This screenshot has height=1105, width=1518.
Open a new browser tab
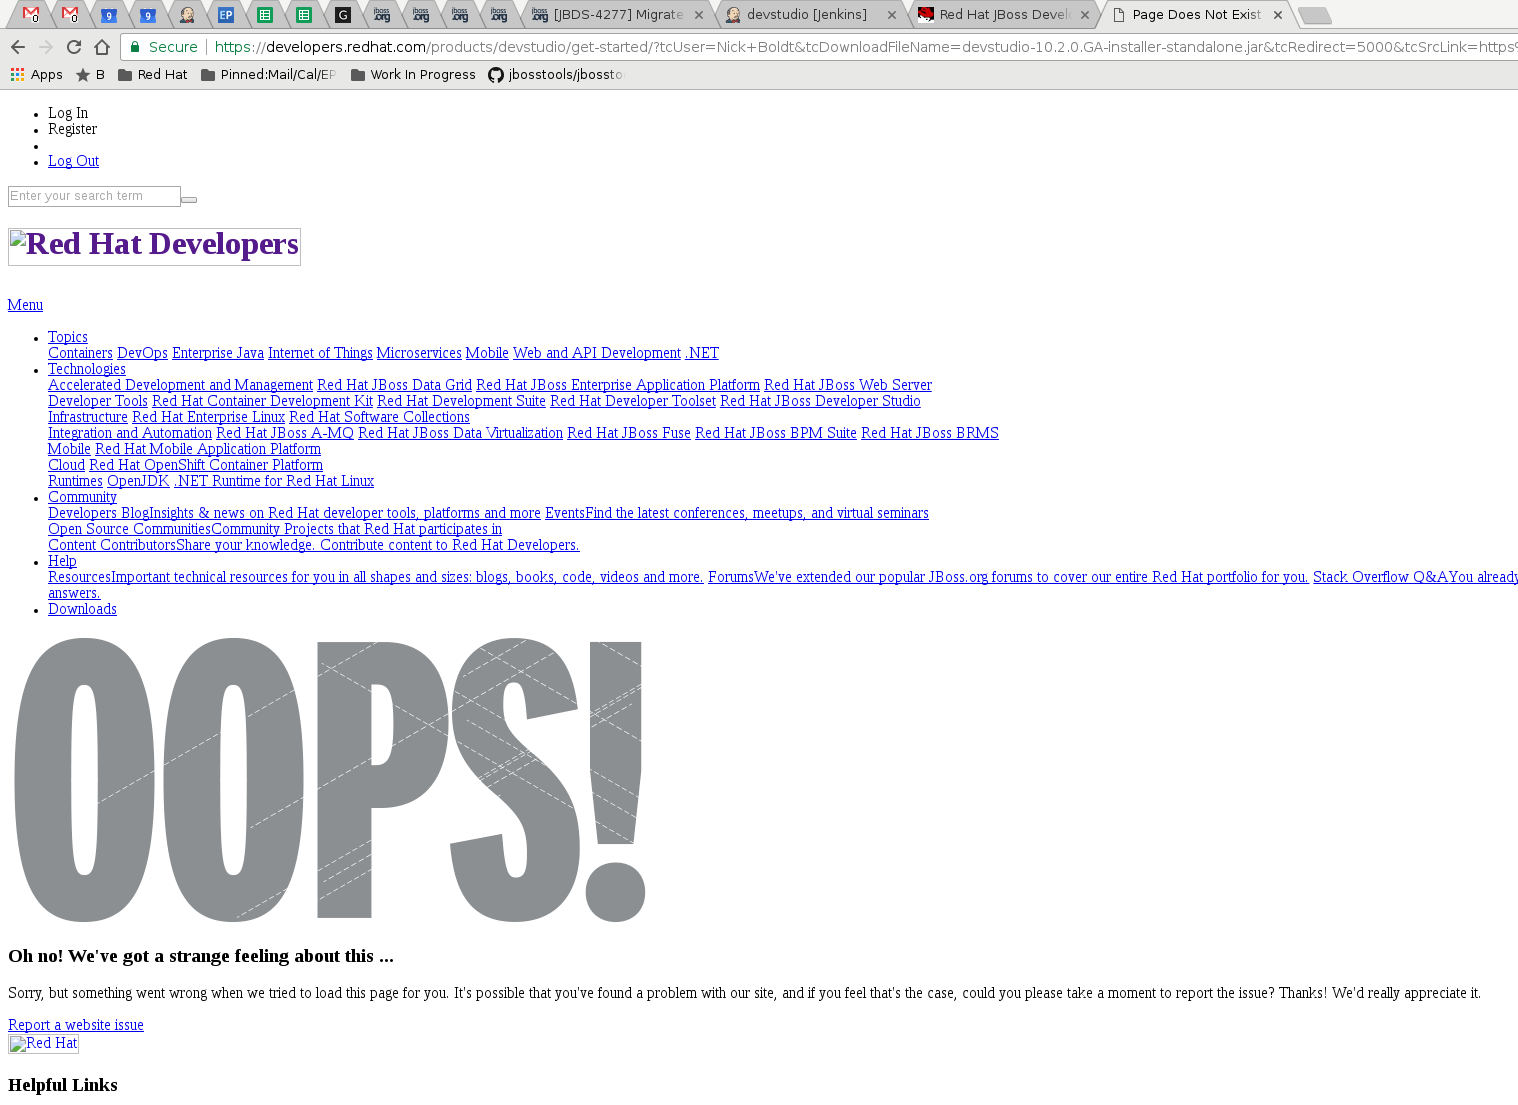(1314, 16)
